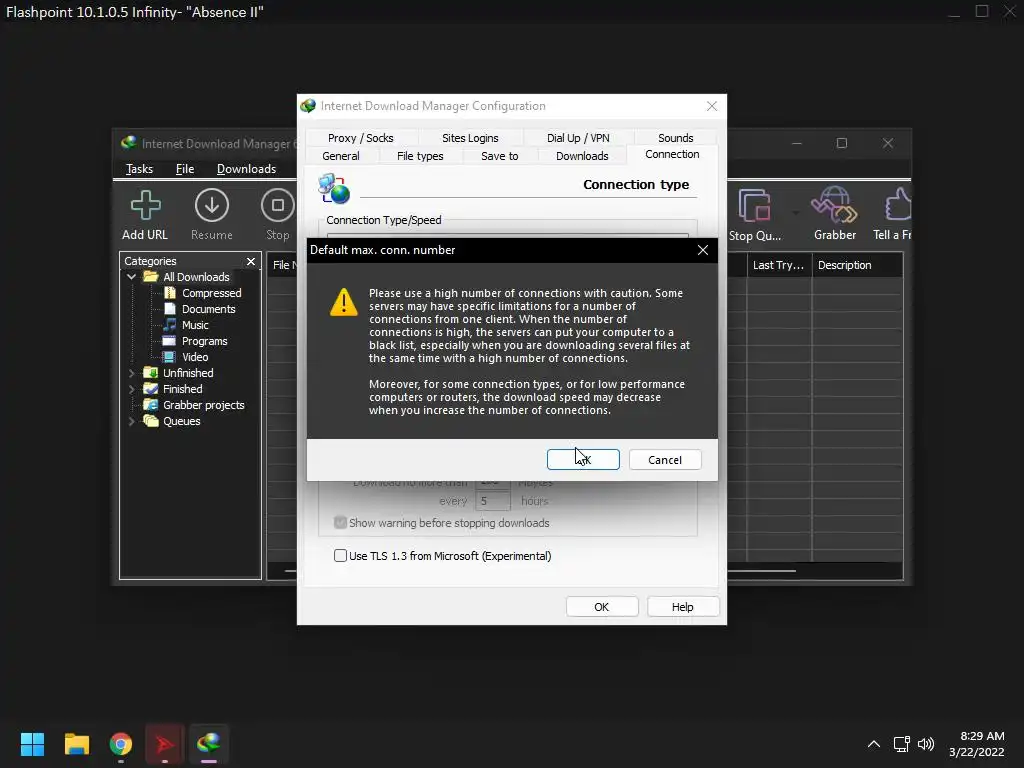This screenshot has height=768, width=1024.
Task: Switch to the Dial Up / VPN tab
Action: 578,138
